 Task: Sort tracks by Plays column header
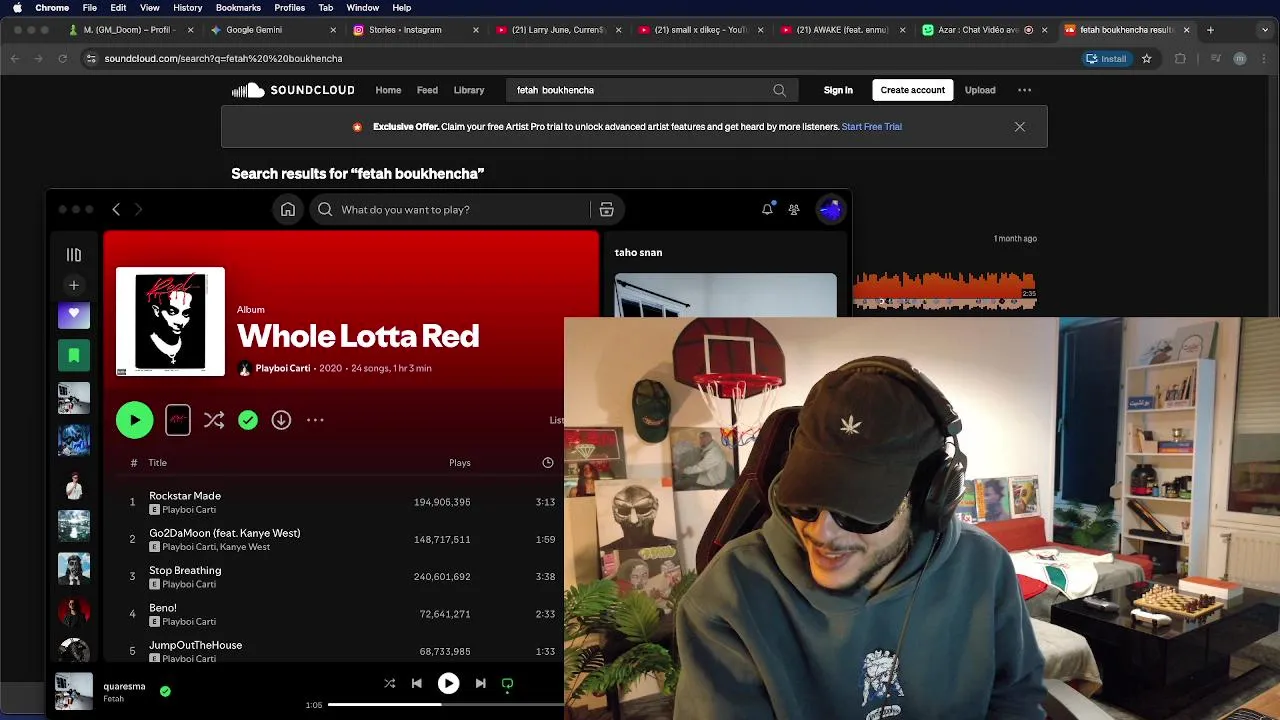click(460, 463)
